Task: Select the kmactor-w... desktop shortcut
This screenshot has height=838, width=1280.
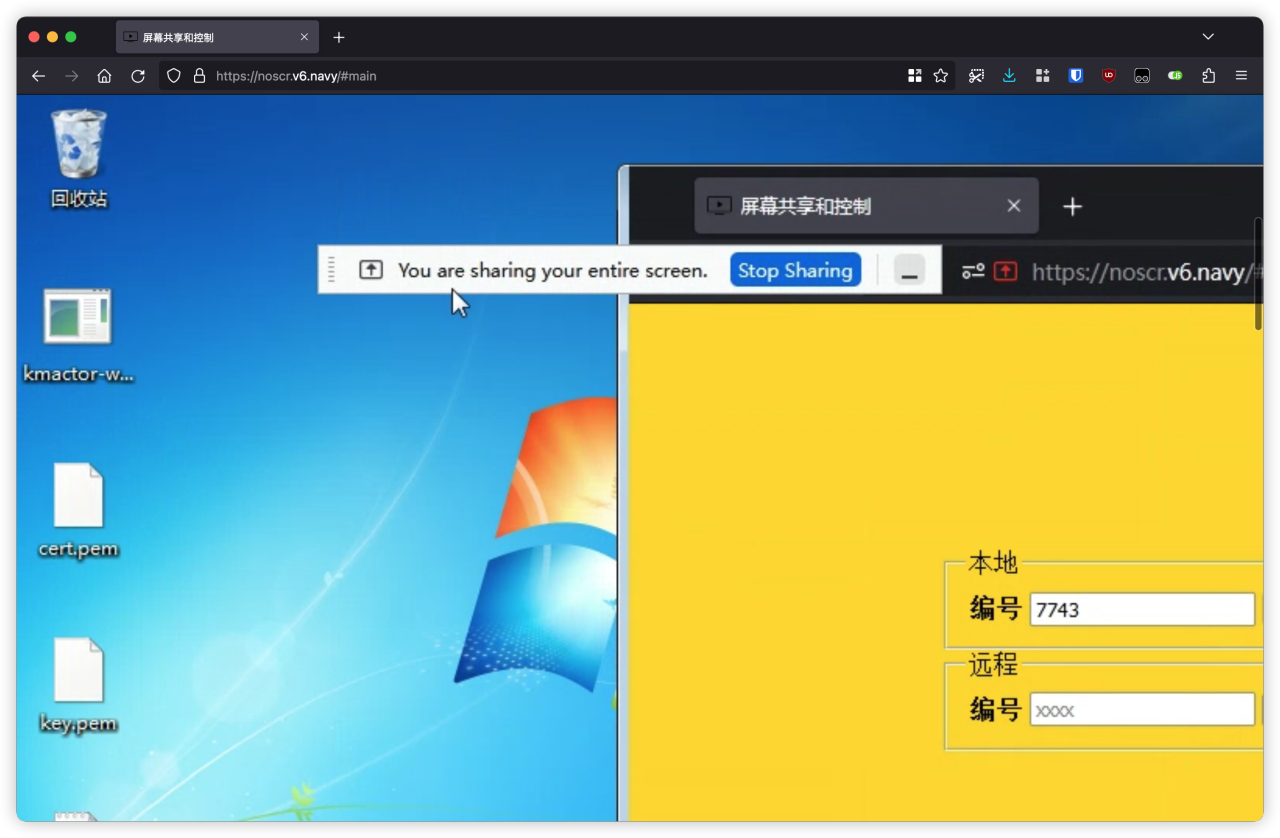Action: 78,336
